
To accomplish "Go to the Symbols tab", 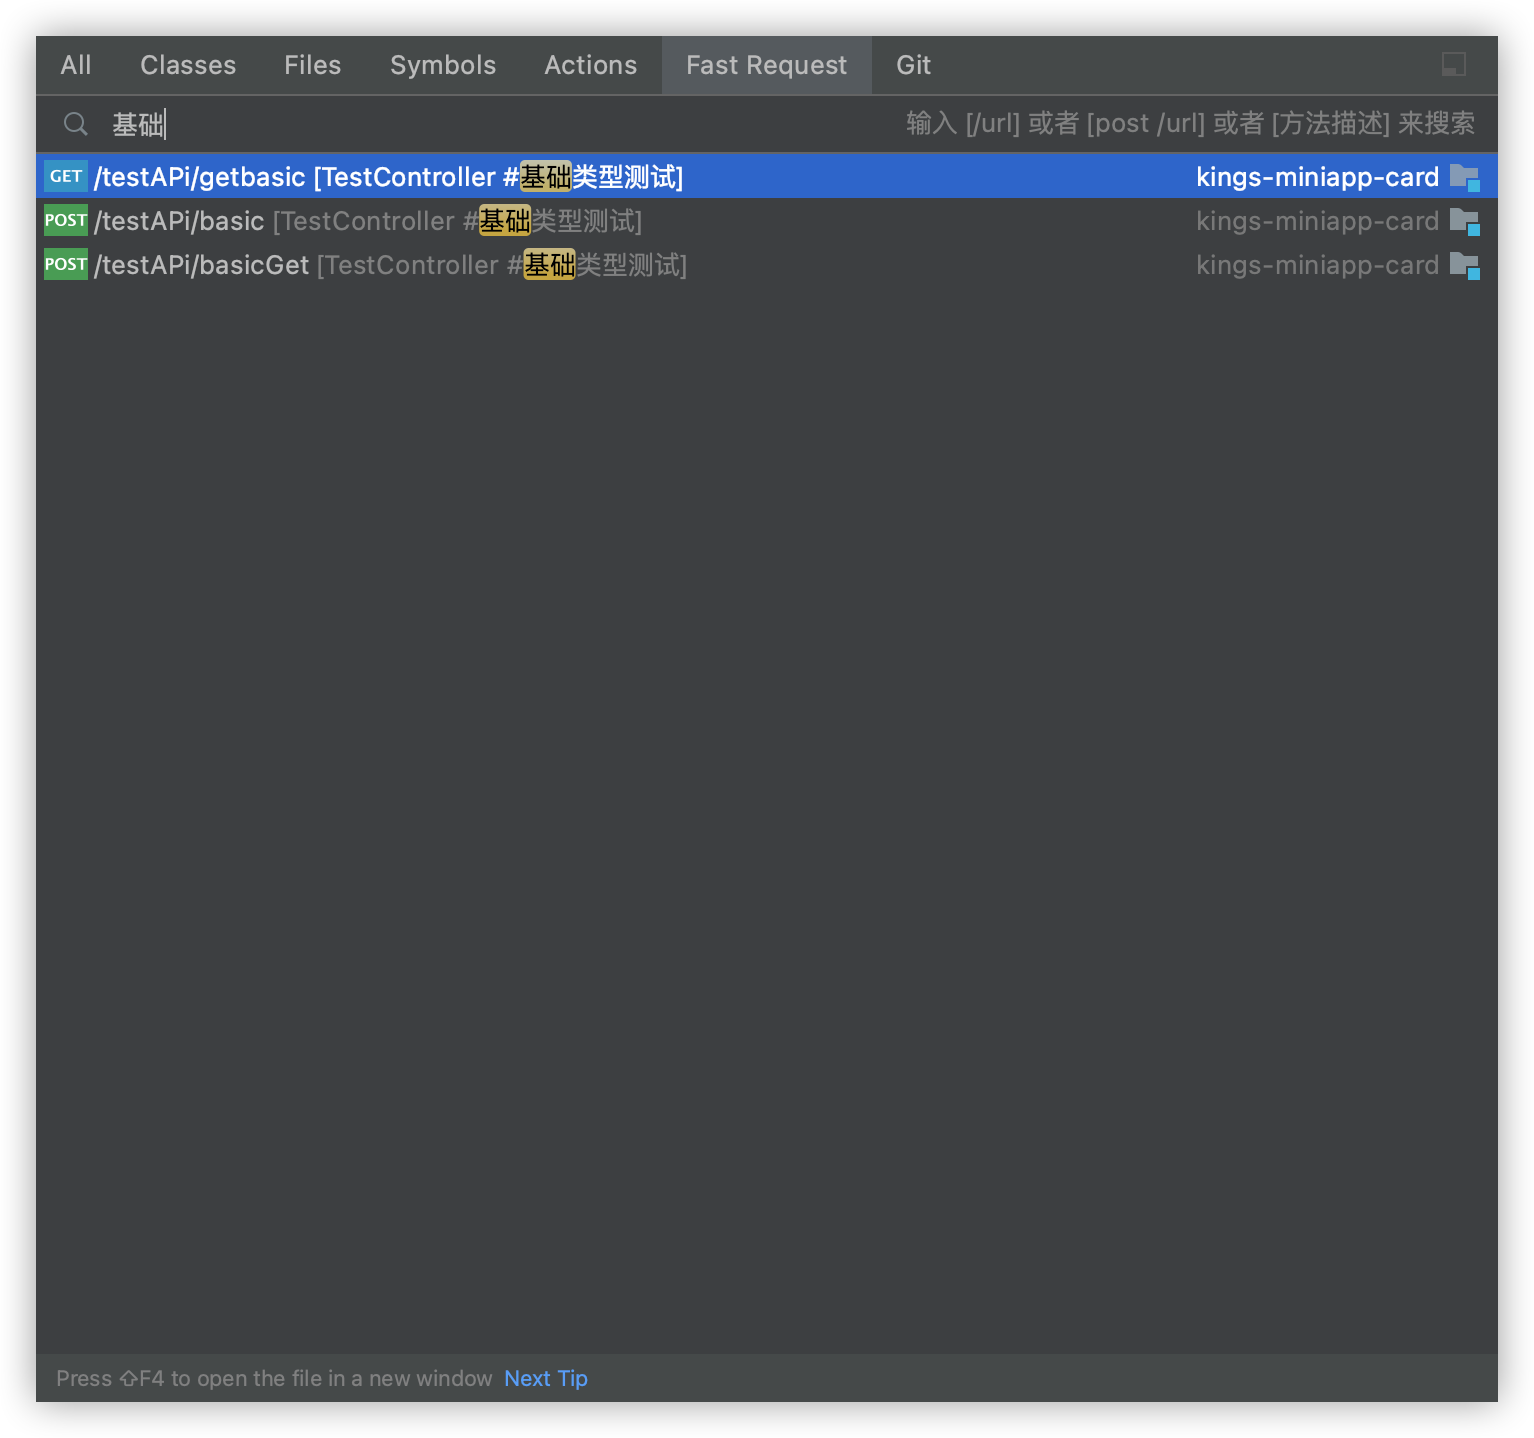I will (443, 65).
